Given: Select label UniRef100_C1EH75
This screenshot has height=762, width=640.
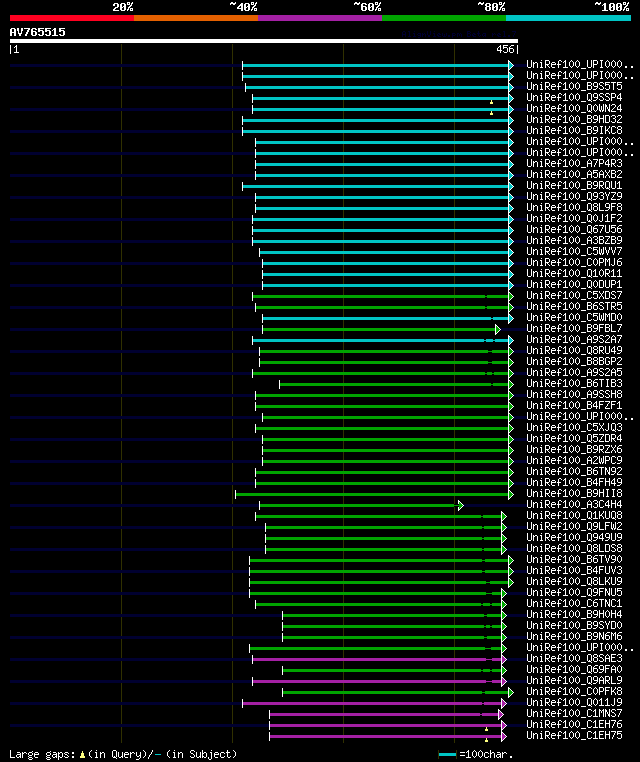Looking at the screenshot, I should pyautogui.click(x=574, y=736).
